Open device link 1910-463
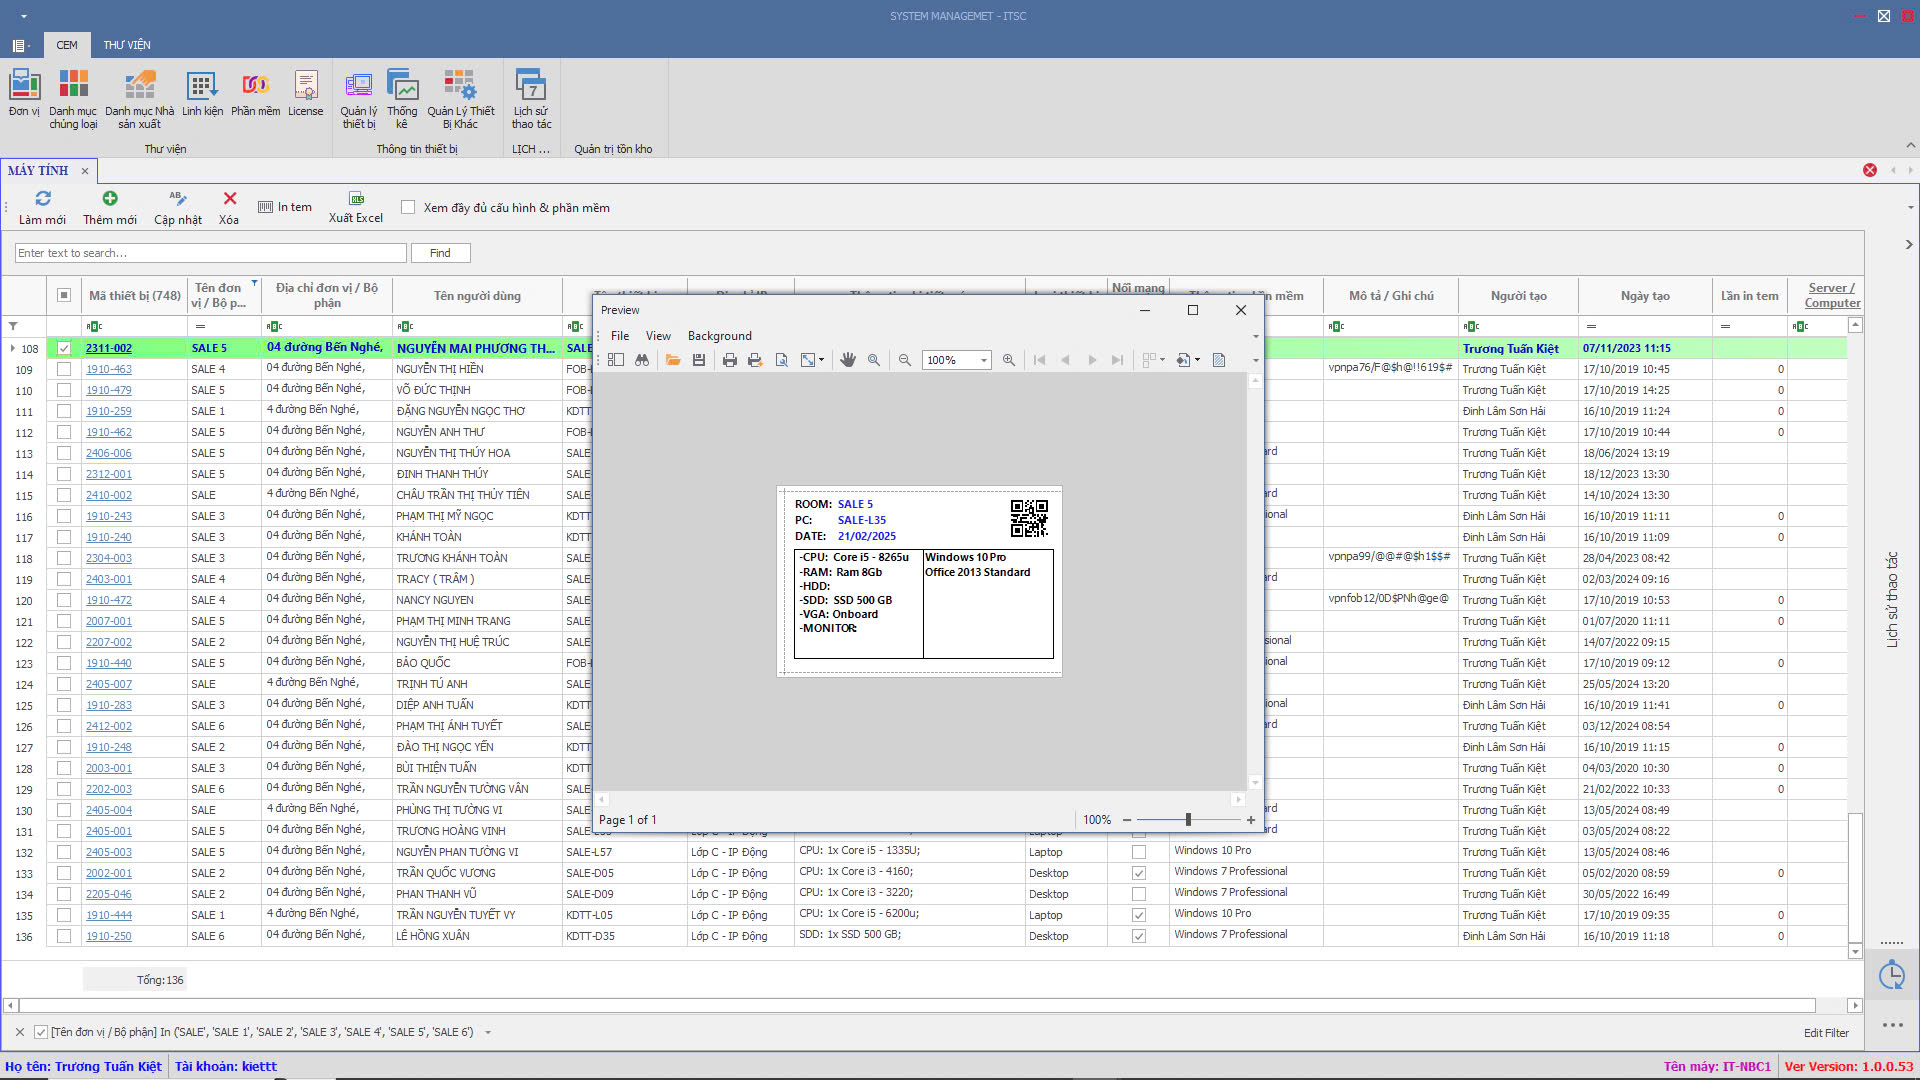Image resolution: width=1920 pixels, height=1080 pixels. tap(109, 369)
